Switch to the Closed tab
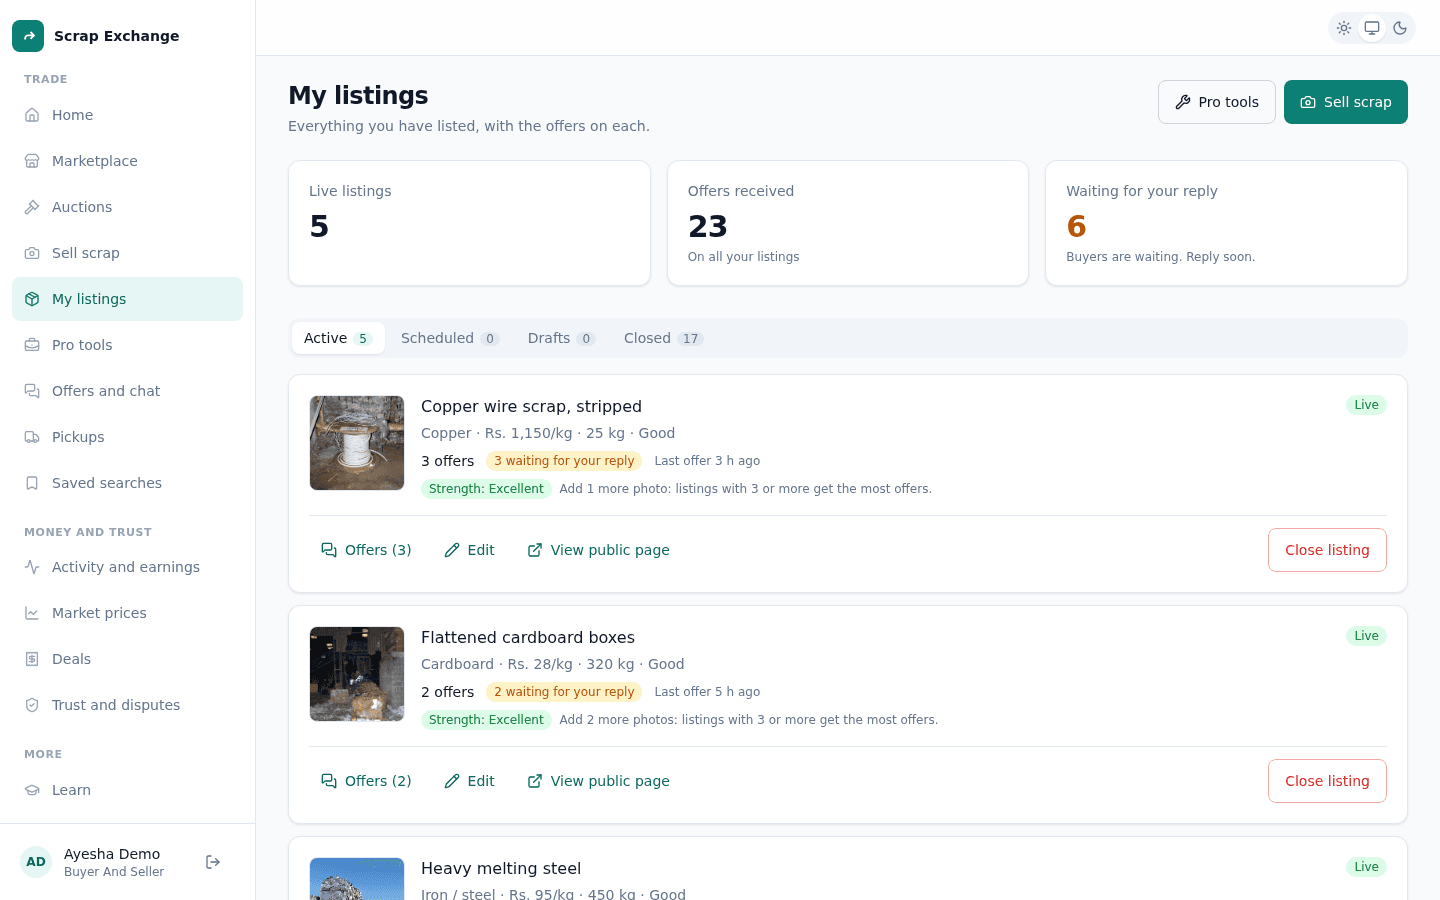 coord(664,338)
